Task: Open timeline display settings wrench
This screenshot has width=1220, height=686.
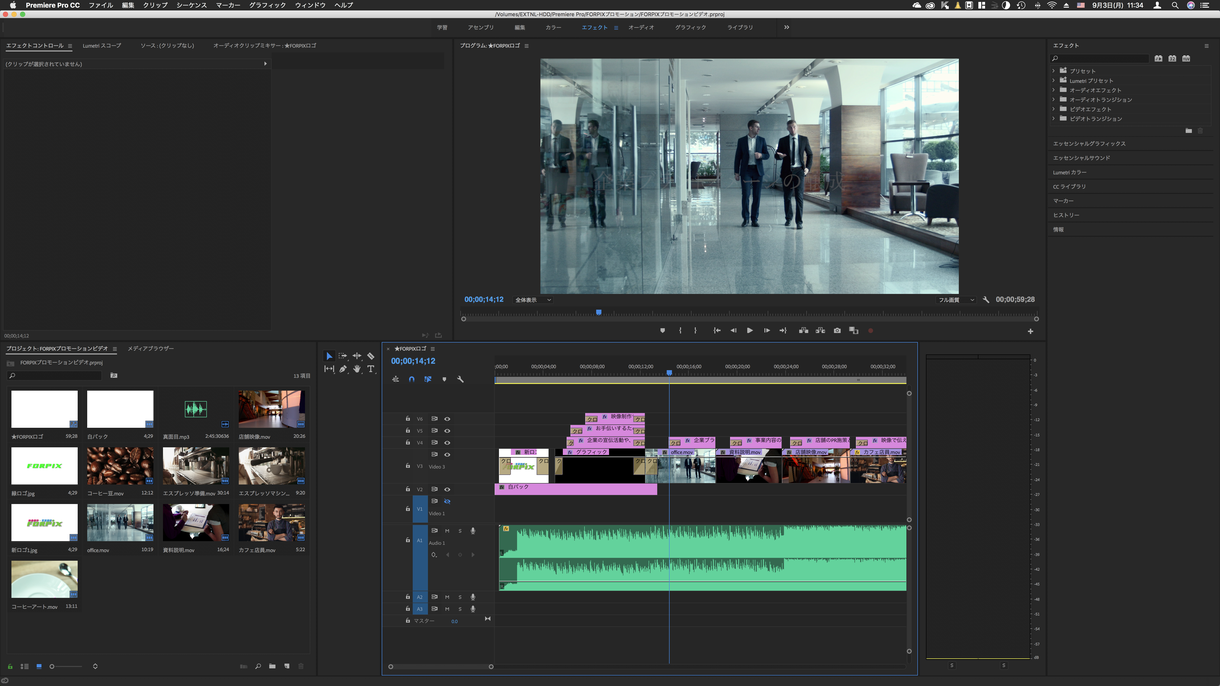Action: pyautogui.click(x=460, y=379)
